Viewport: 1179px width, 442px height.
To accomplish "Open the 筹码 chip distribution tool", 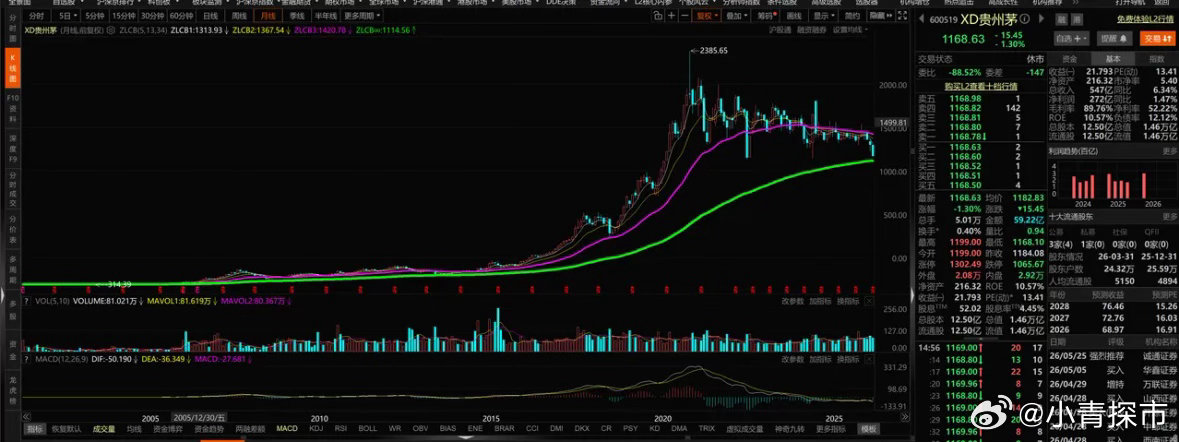I will click(765, 16).
